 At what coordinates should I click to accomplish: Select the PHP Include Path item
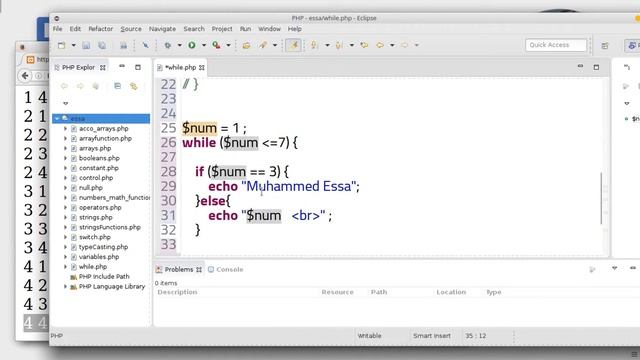coord(104,277)
